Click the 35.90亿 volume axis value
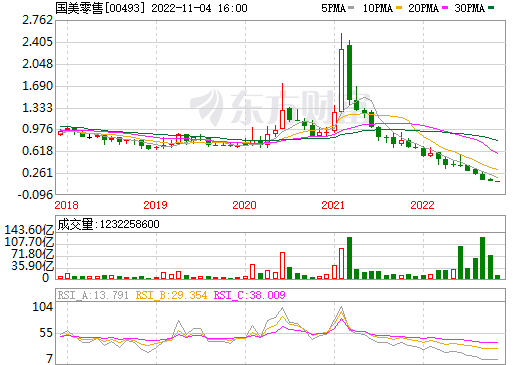 tap(32, 266)
